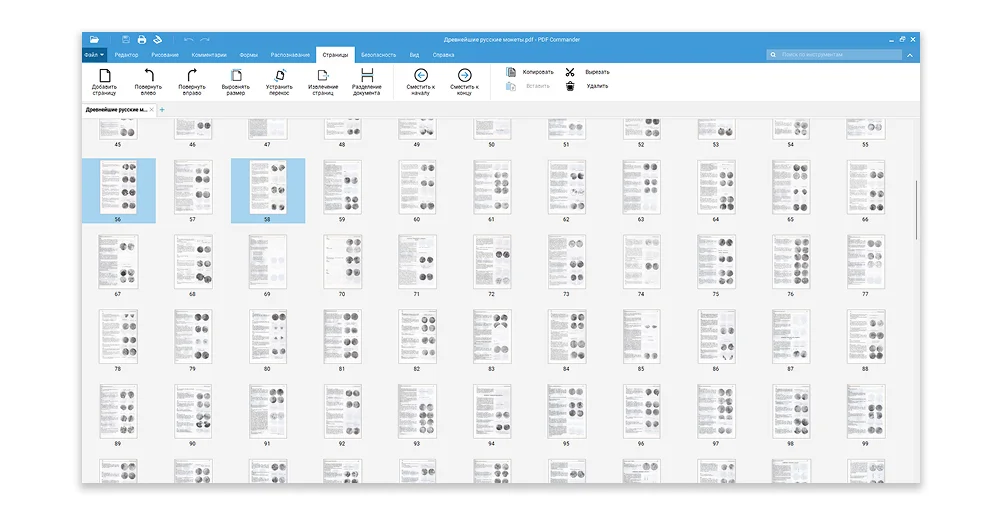Select page 67 thumbnail
The image size is (1000, 516).
tap(118, 262)
